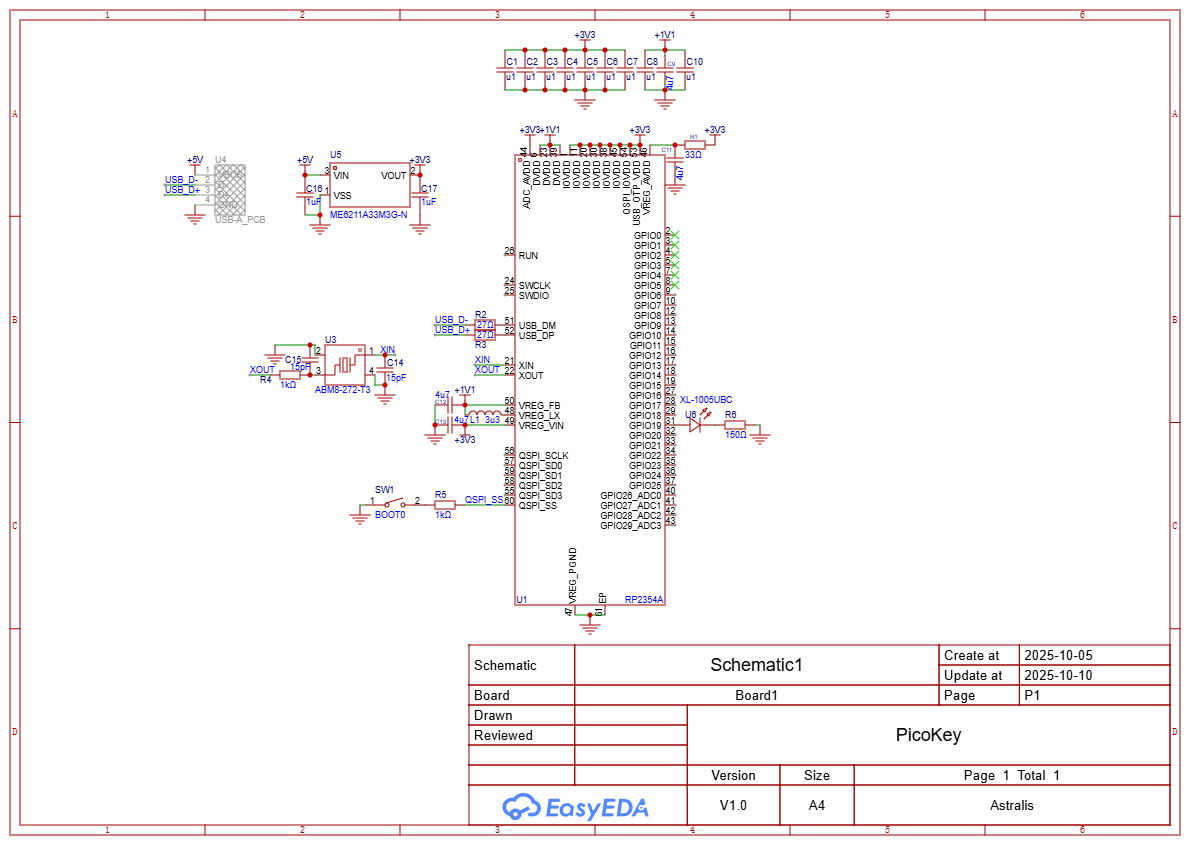Click the R1 33Ω resistor
This screenshot has height=845, width=1190.
(693, 144)
